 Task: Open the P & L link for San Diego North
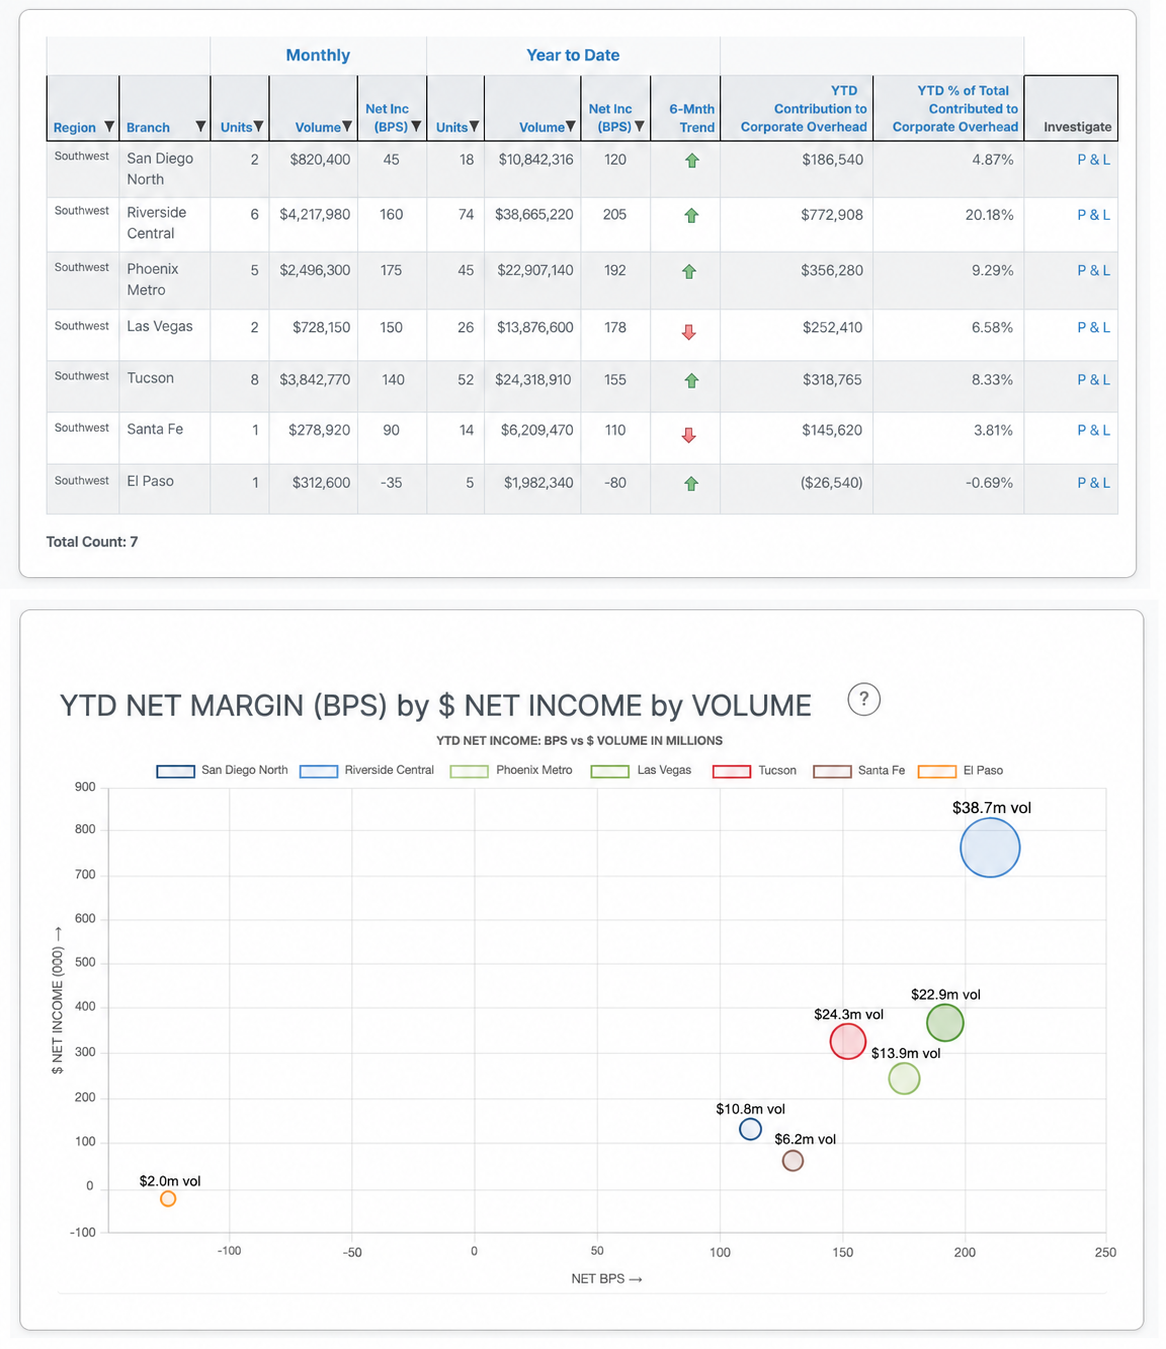1093,159
